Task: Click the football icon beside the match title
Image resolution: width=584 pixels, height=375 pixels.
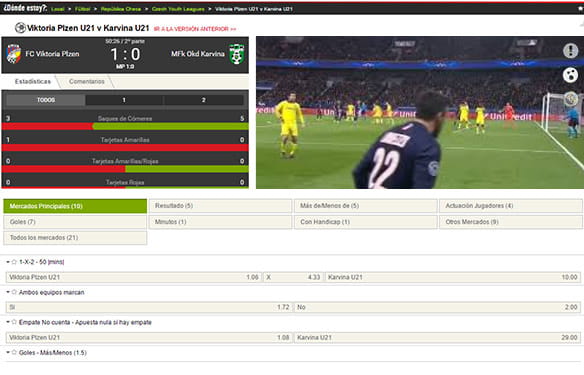Action: [x=20, y=28]
